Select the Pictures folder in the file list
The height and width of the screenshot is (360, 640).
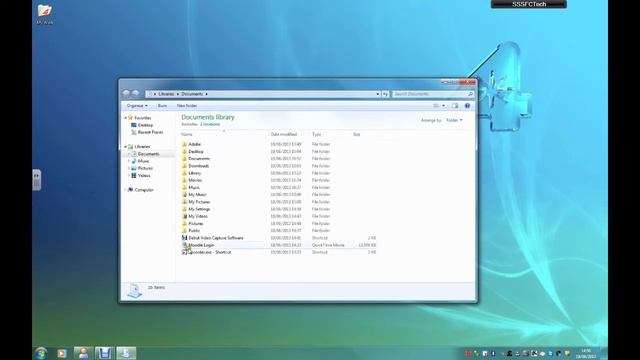(196, 224)
